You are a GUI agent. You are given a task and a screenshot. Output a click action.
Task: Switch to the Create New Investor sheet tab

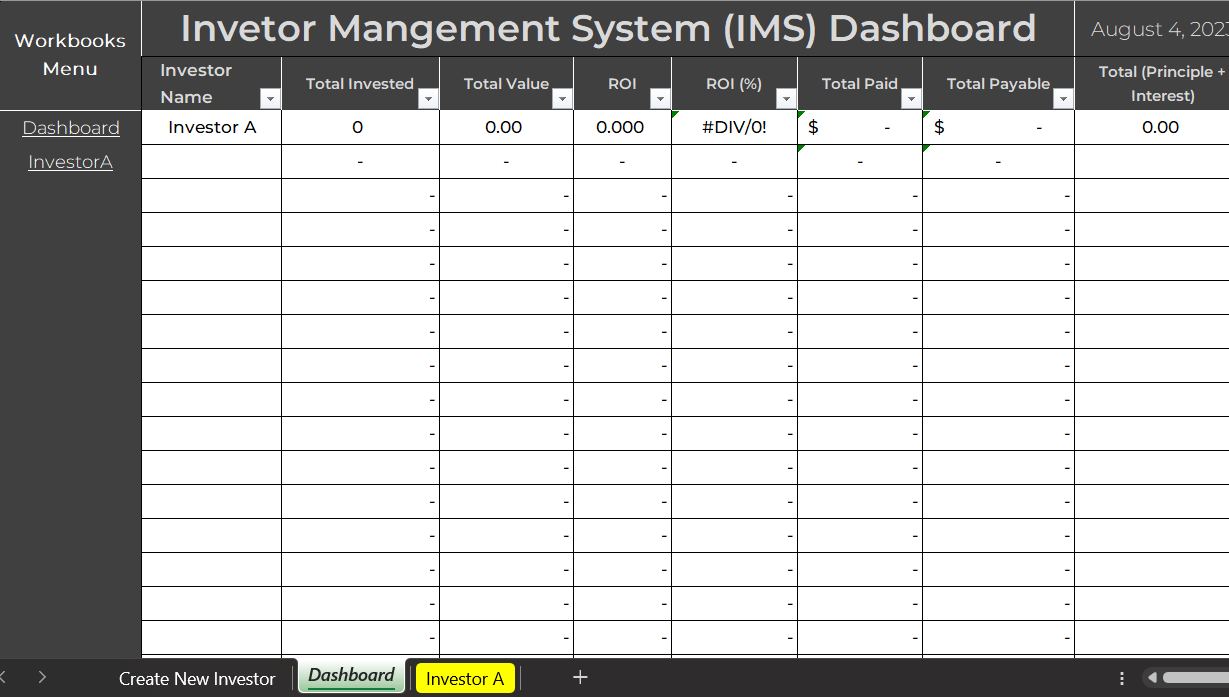tap(197, 679)
